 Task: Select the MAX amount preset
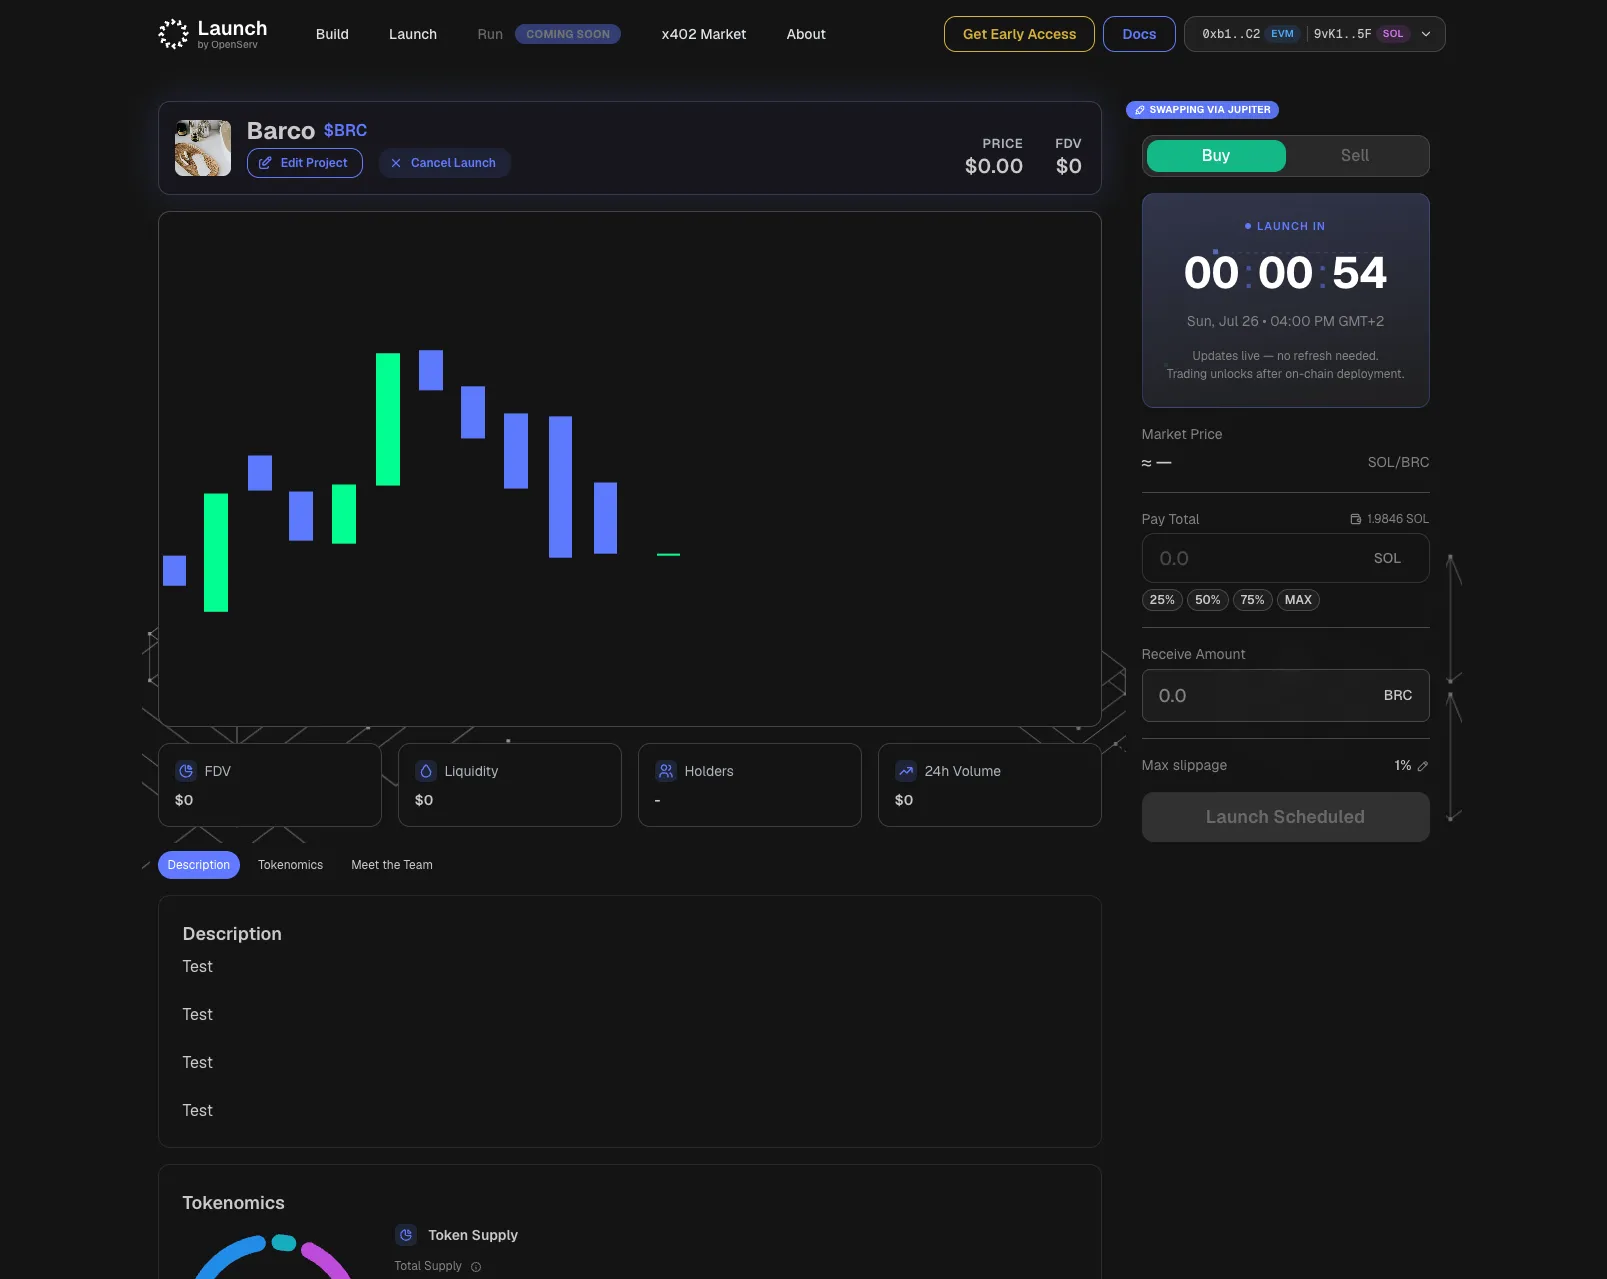point(1298,600)
